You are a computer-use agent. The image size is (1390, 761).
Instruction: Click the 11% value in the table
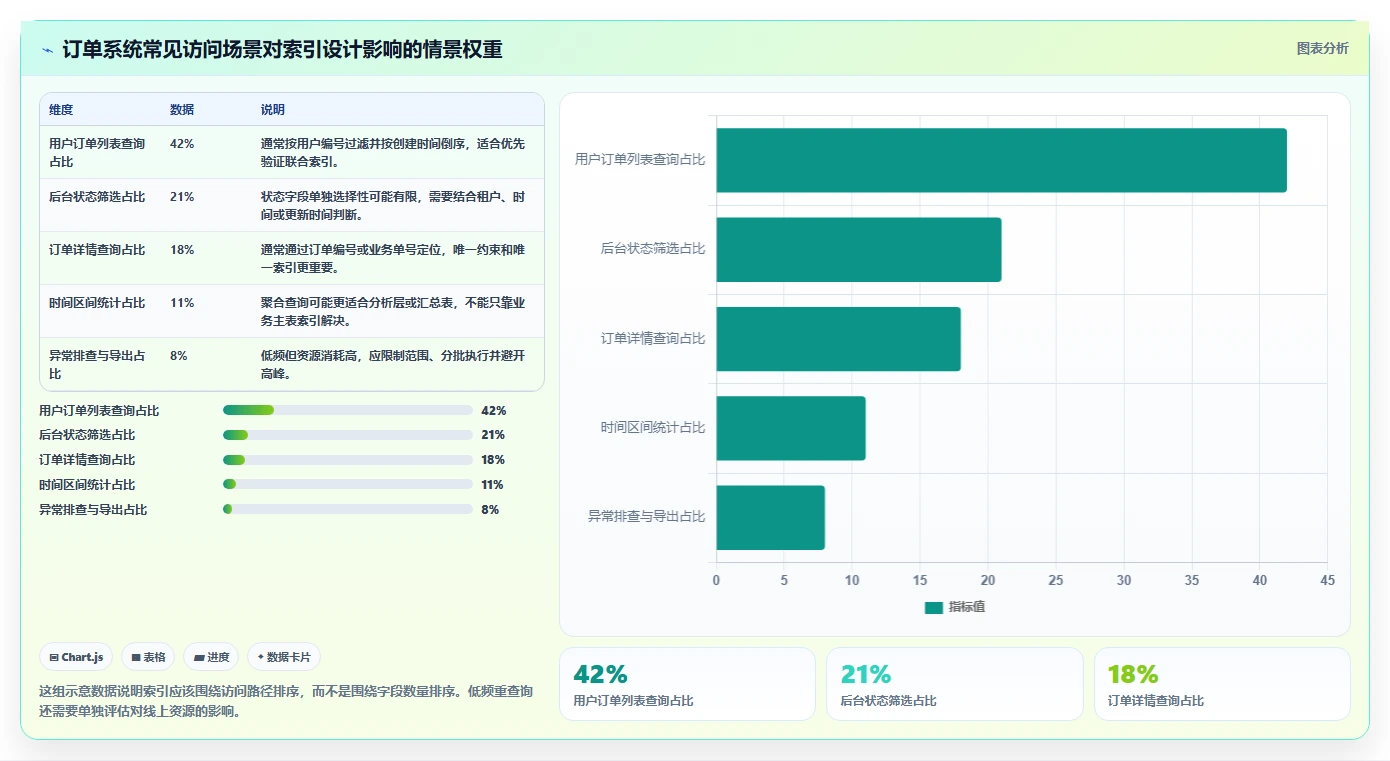(182, 303)
